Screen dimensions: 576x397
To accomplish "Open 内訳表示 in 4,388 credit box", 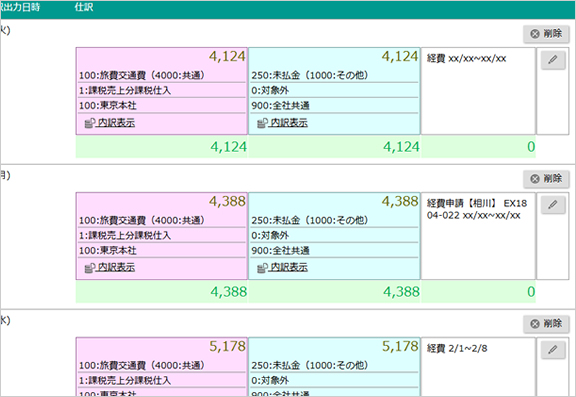I will point(282,268).
